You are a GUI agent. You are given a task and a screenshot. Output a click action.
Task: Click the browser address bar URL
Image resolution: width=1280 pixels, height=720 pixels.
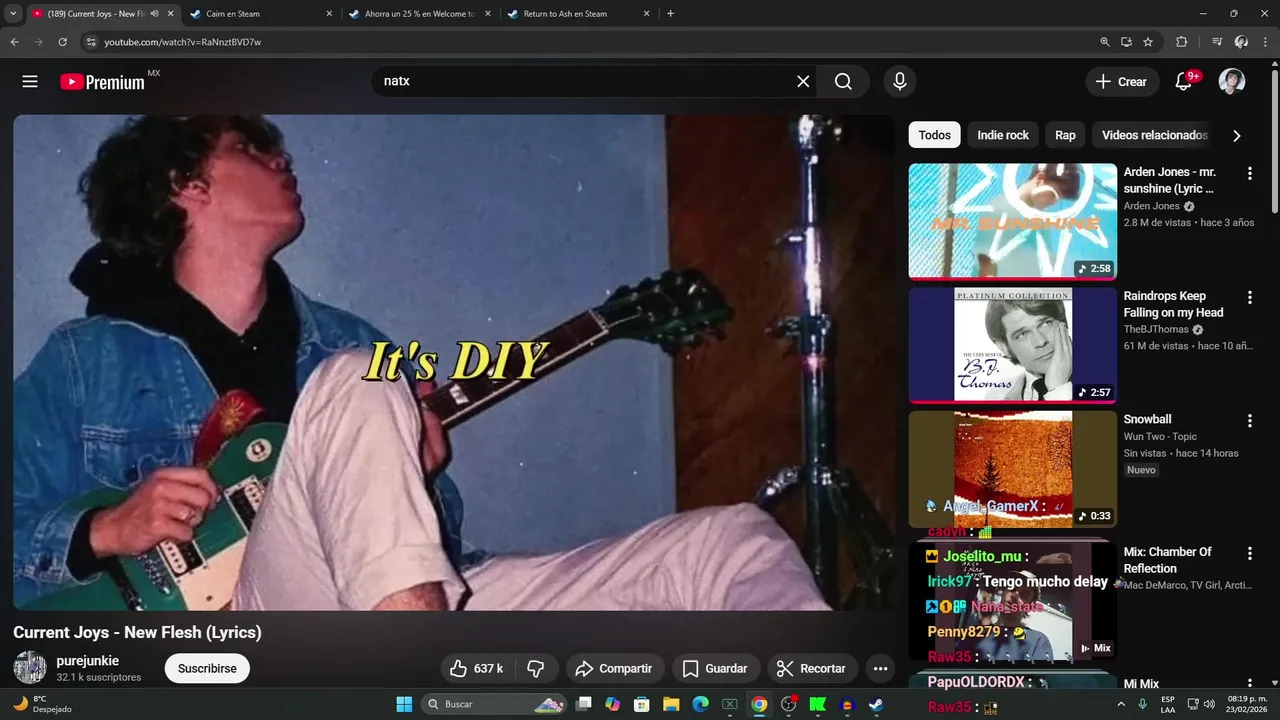tap(183, 42)
